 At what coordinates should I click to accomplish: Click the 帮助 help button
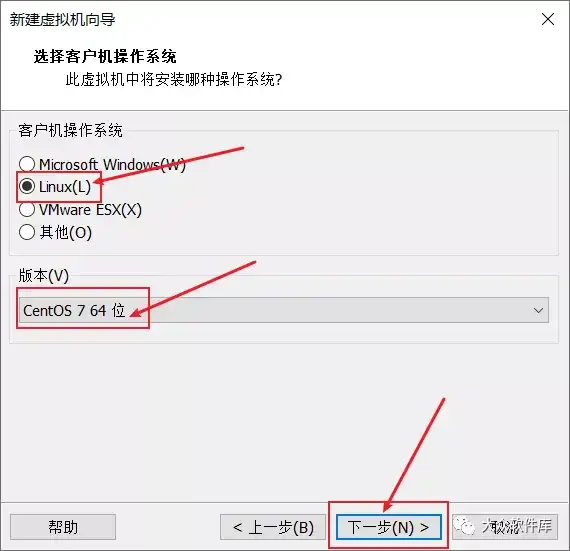[x=63, y=527]
